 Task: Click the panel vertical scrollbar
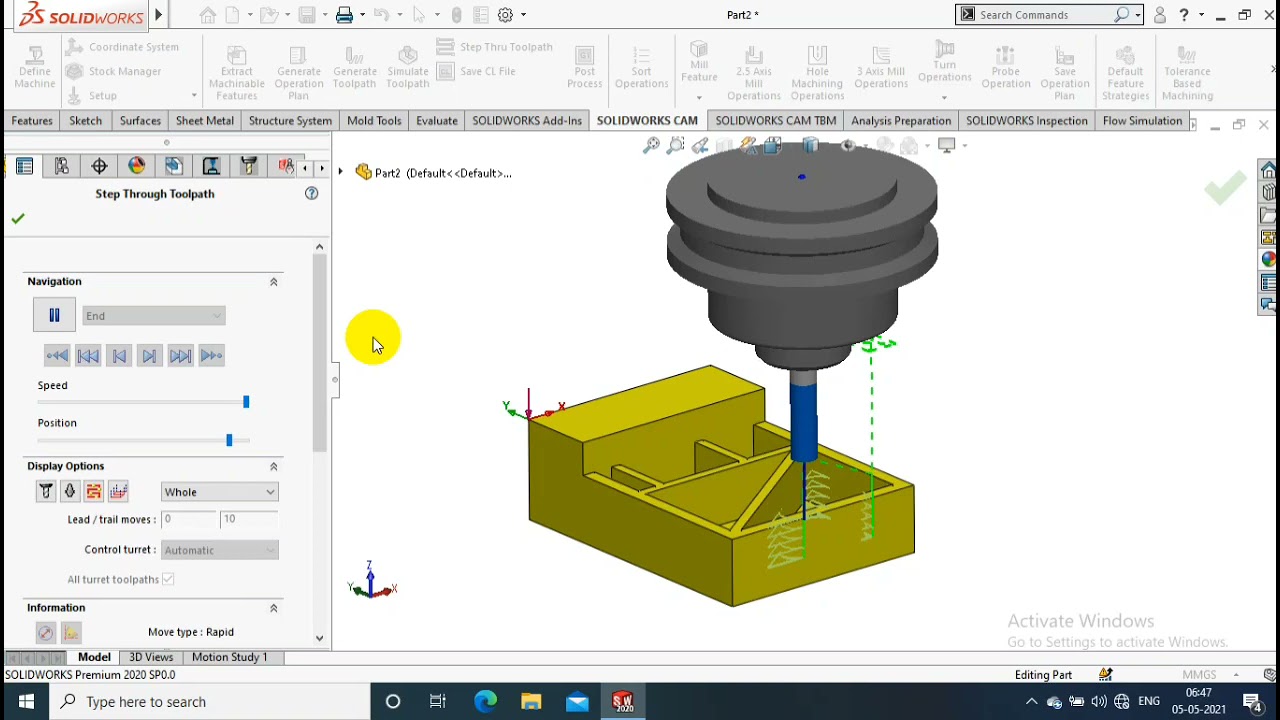[320, 352]
